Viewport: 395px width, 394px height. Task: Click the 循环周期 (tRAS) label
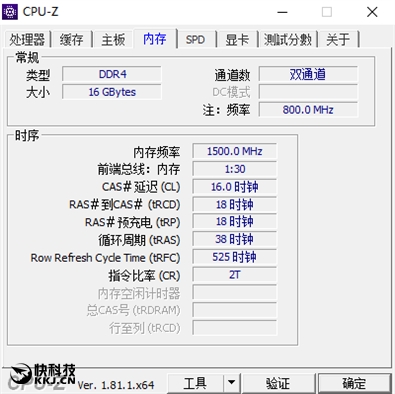click(139, 240)
